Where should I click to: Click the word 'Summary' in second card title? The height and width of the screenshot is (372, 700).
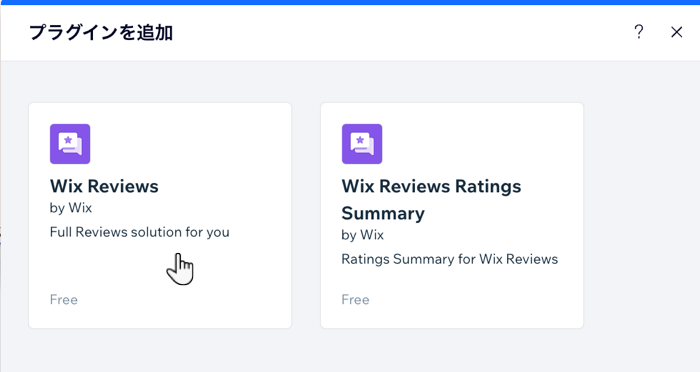(x=383, y=213)
